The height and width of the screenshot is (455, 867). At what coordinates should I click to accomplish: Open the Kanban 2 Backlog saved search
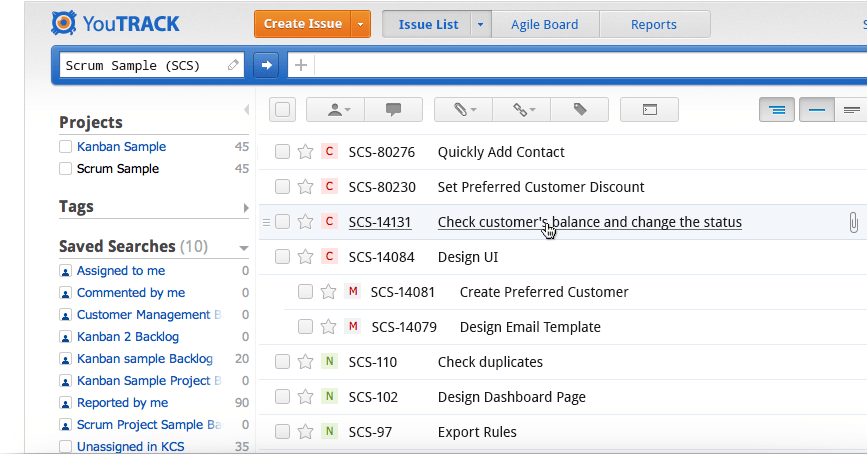pyautogui.click(x=128, y=337)
